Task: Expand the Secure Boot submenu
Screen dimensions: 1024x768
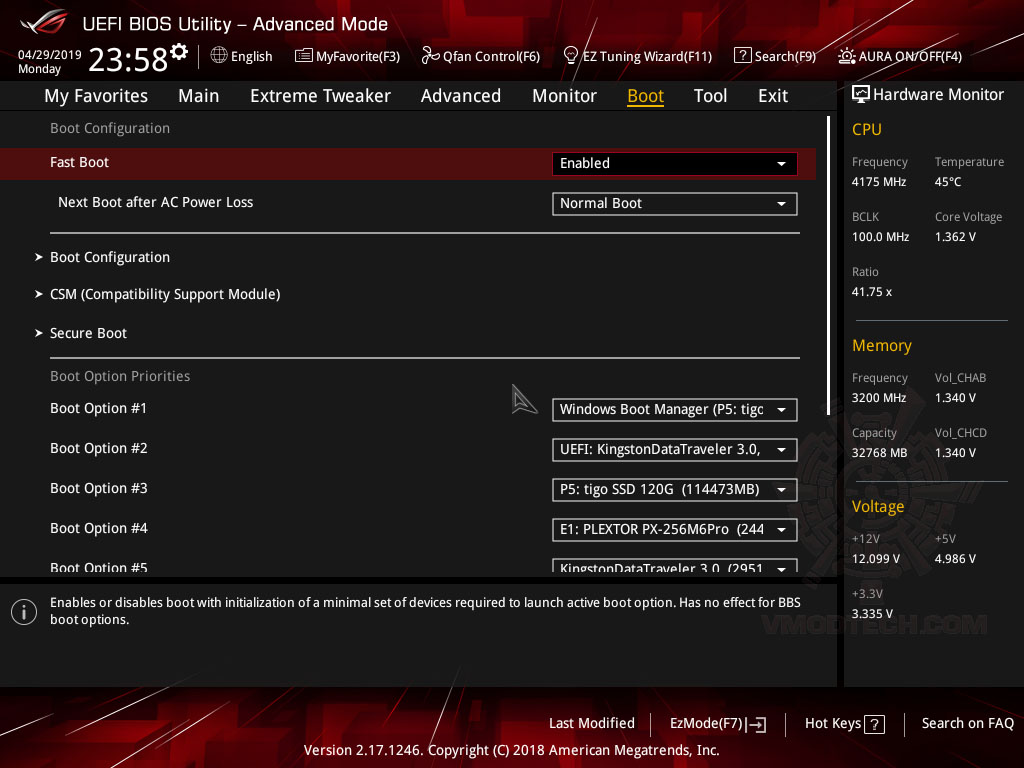Action: [88, 333]
